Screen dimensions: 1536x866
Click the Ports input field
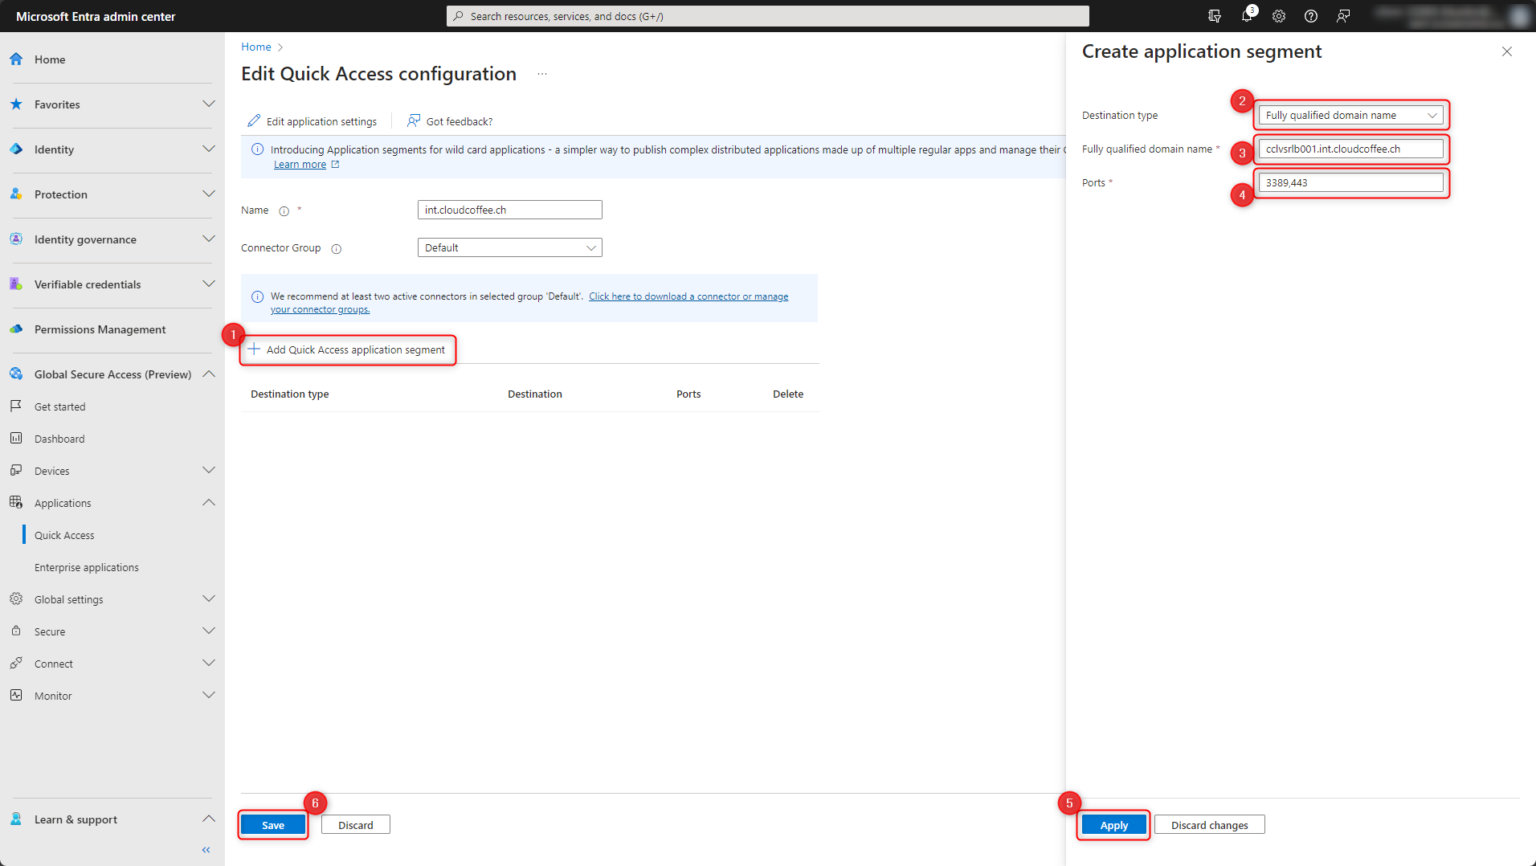1350,182
